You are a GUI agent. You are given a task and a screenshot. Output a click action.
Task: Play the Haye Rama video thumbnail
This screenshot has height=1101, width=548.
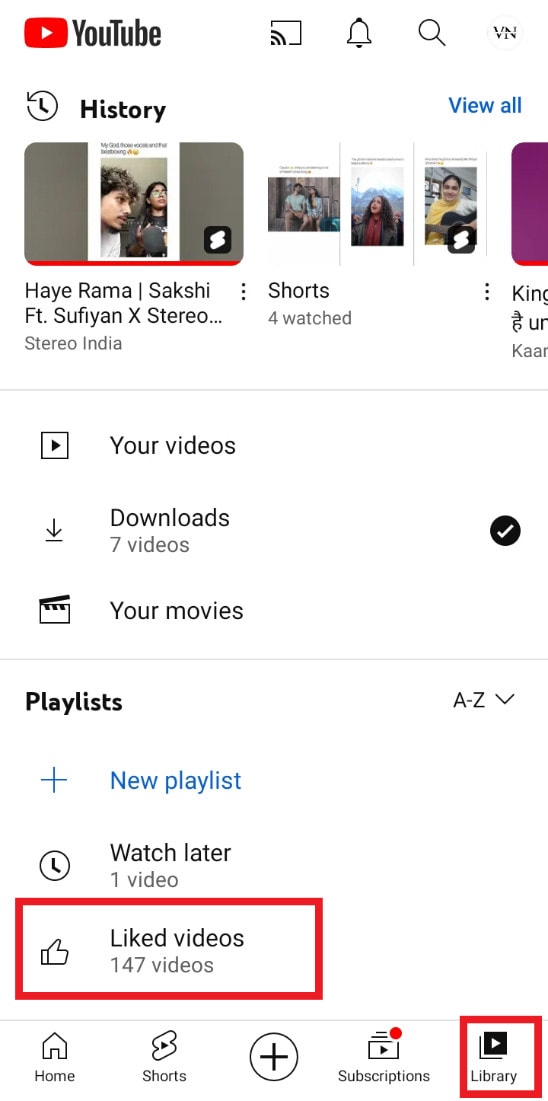(x=134, y=204)
